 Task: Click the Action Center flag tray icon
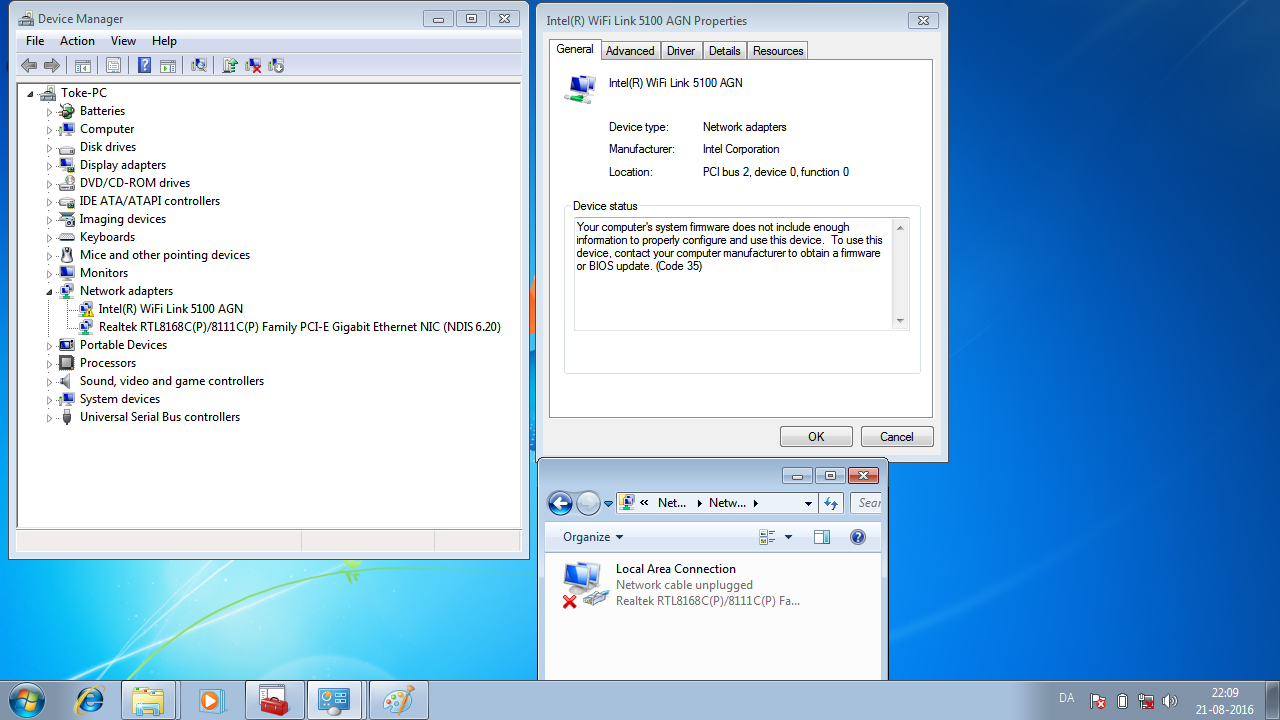[x=1098, y=701]
